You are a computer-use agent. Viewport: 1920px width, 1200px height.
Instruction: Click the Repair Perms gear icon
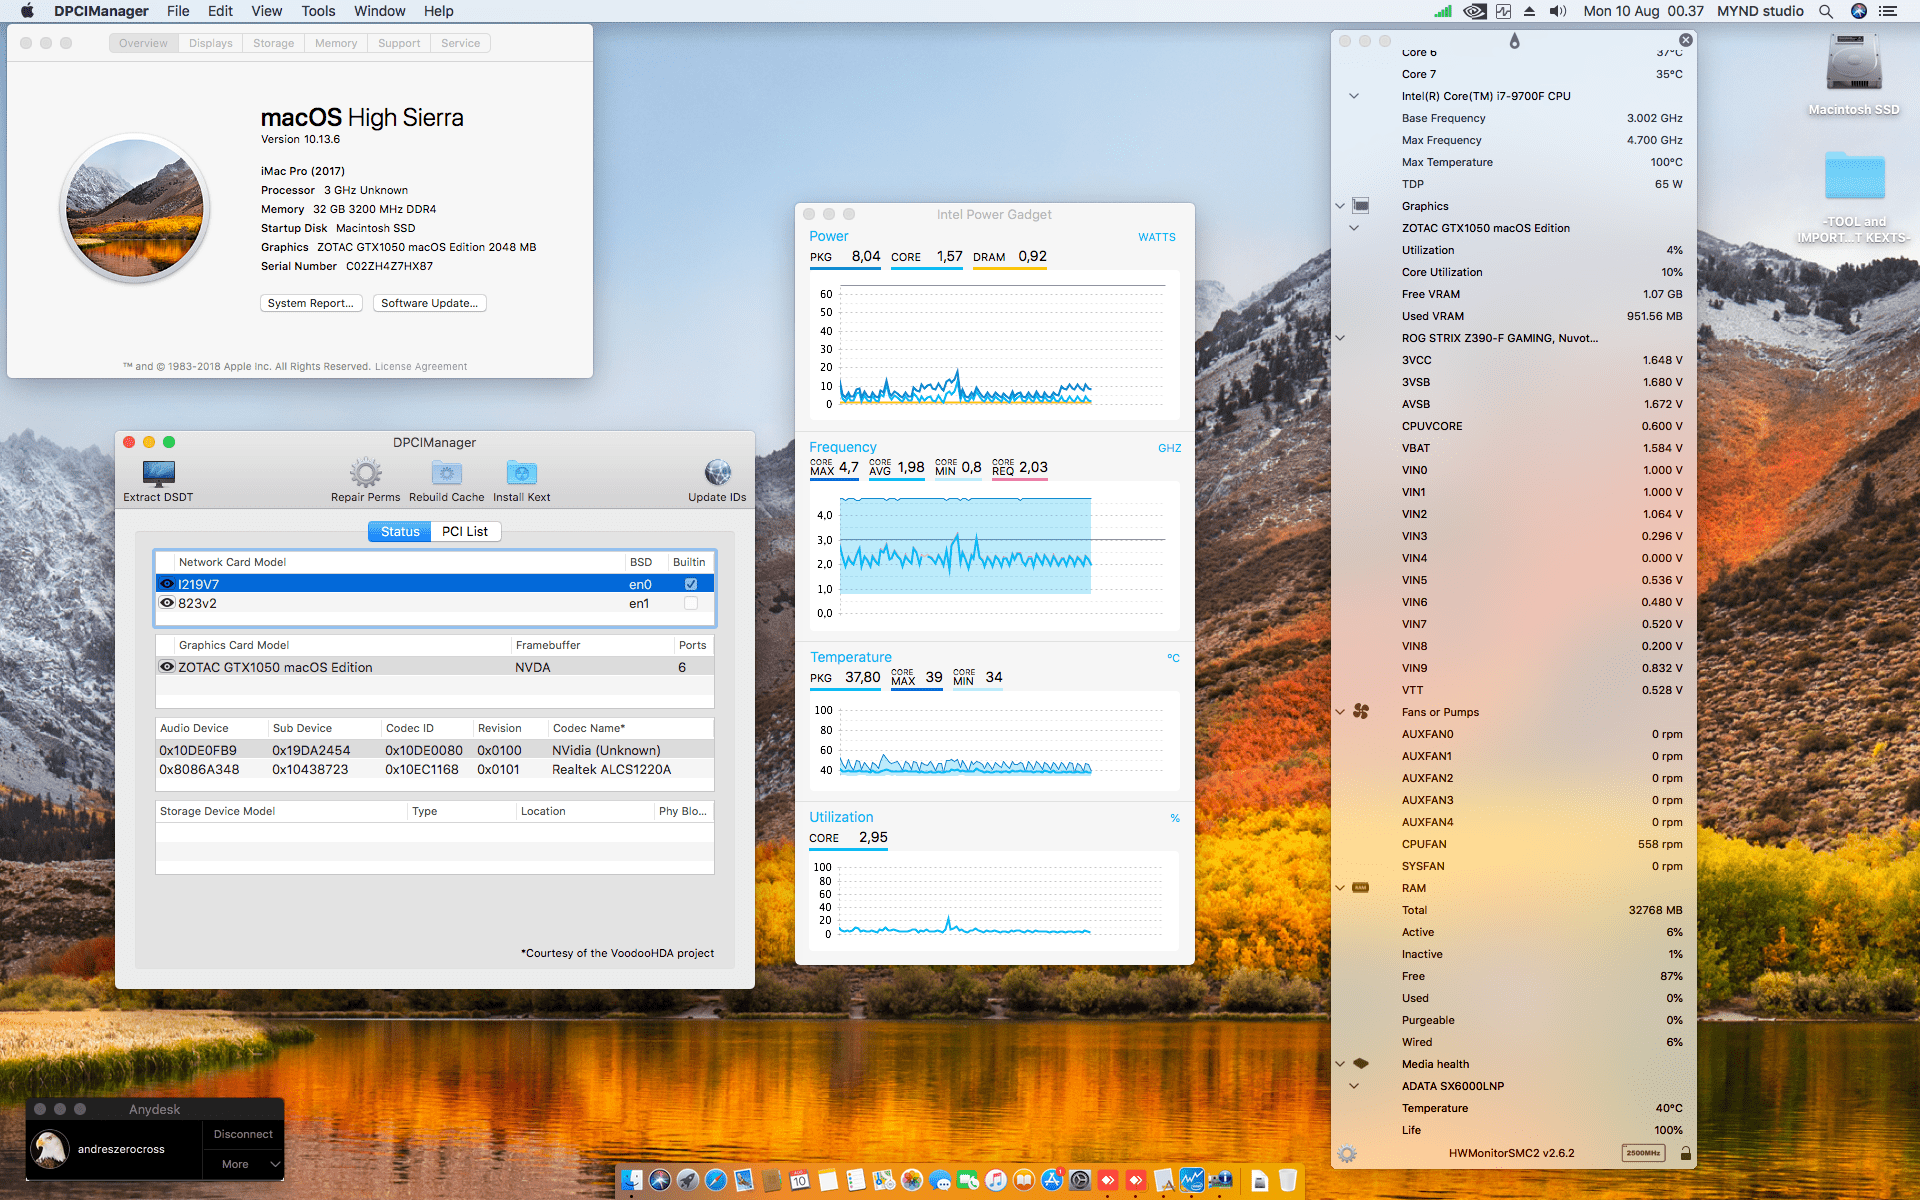pos(365,472)
